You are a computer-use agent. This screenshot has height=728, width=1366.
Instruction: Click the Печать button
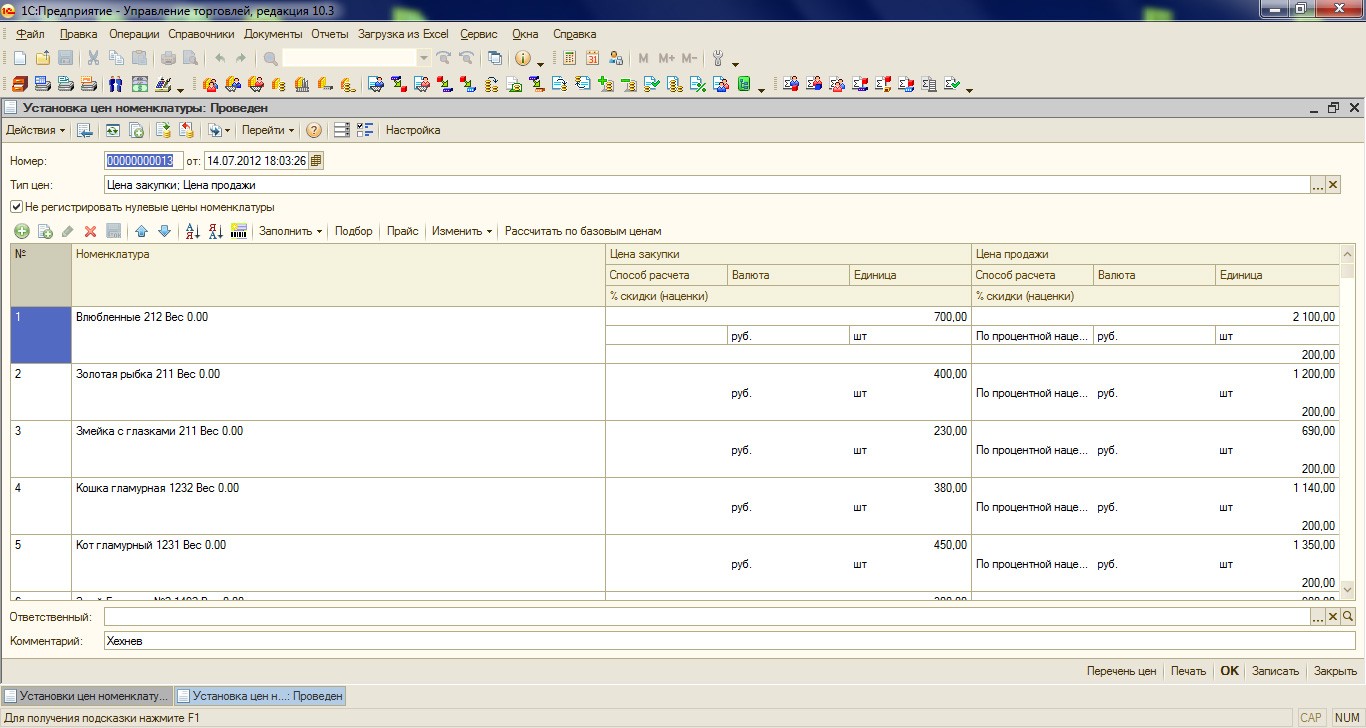1188,671
